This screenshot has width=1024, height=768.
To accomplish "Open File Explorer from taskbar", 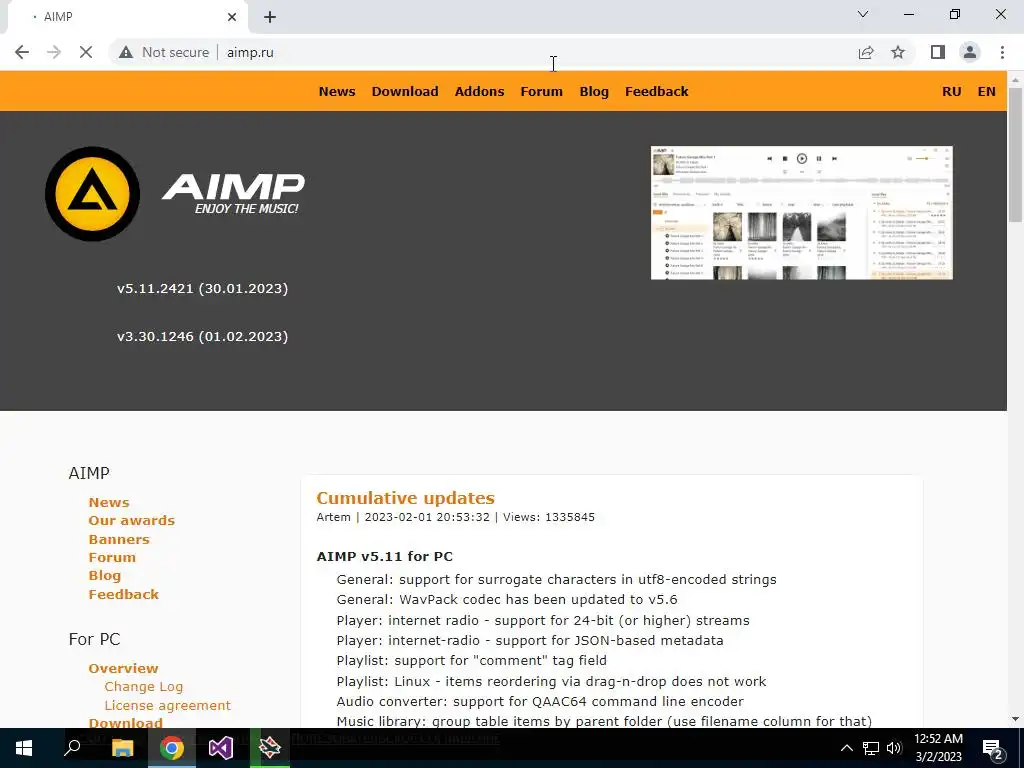I will point(122,748).
